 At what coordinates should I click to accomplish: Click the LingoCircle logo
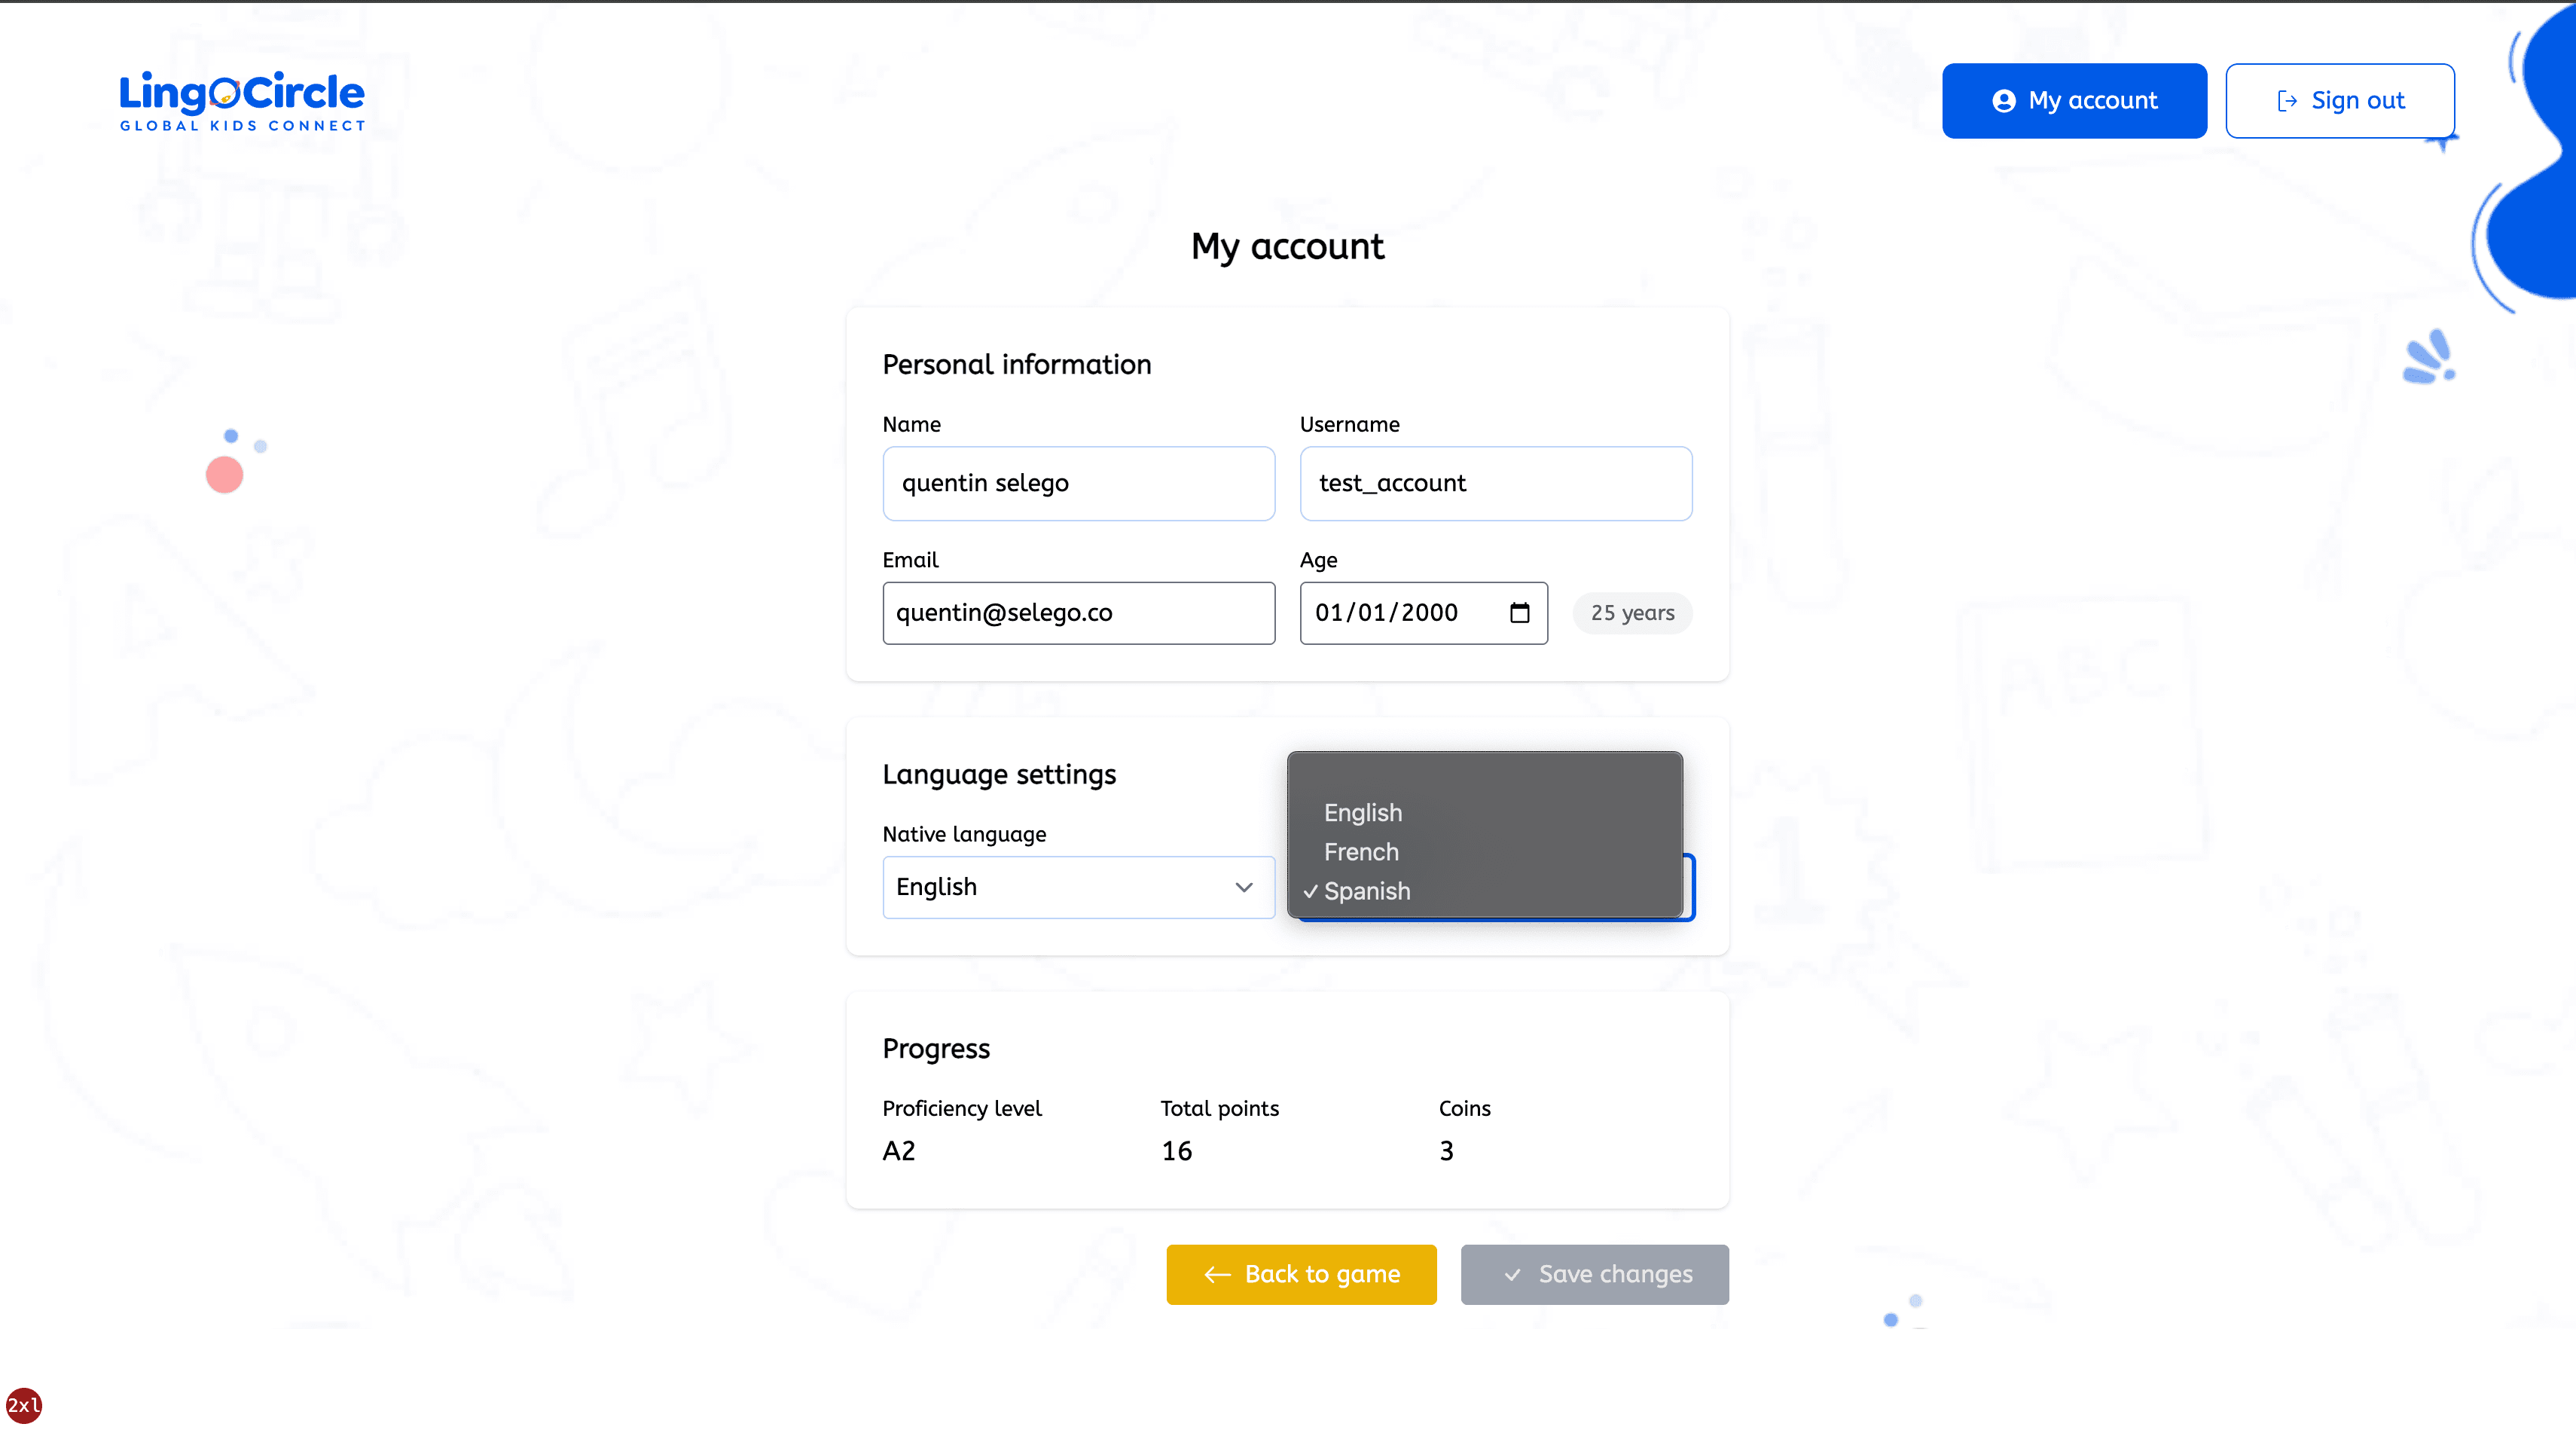pyautogui.click(x=240, y=100)
